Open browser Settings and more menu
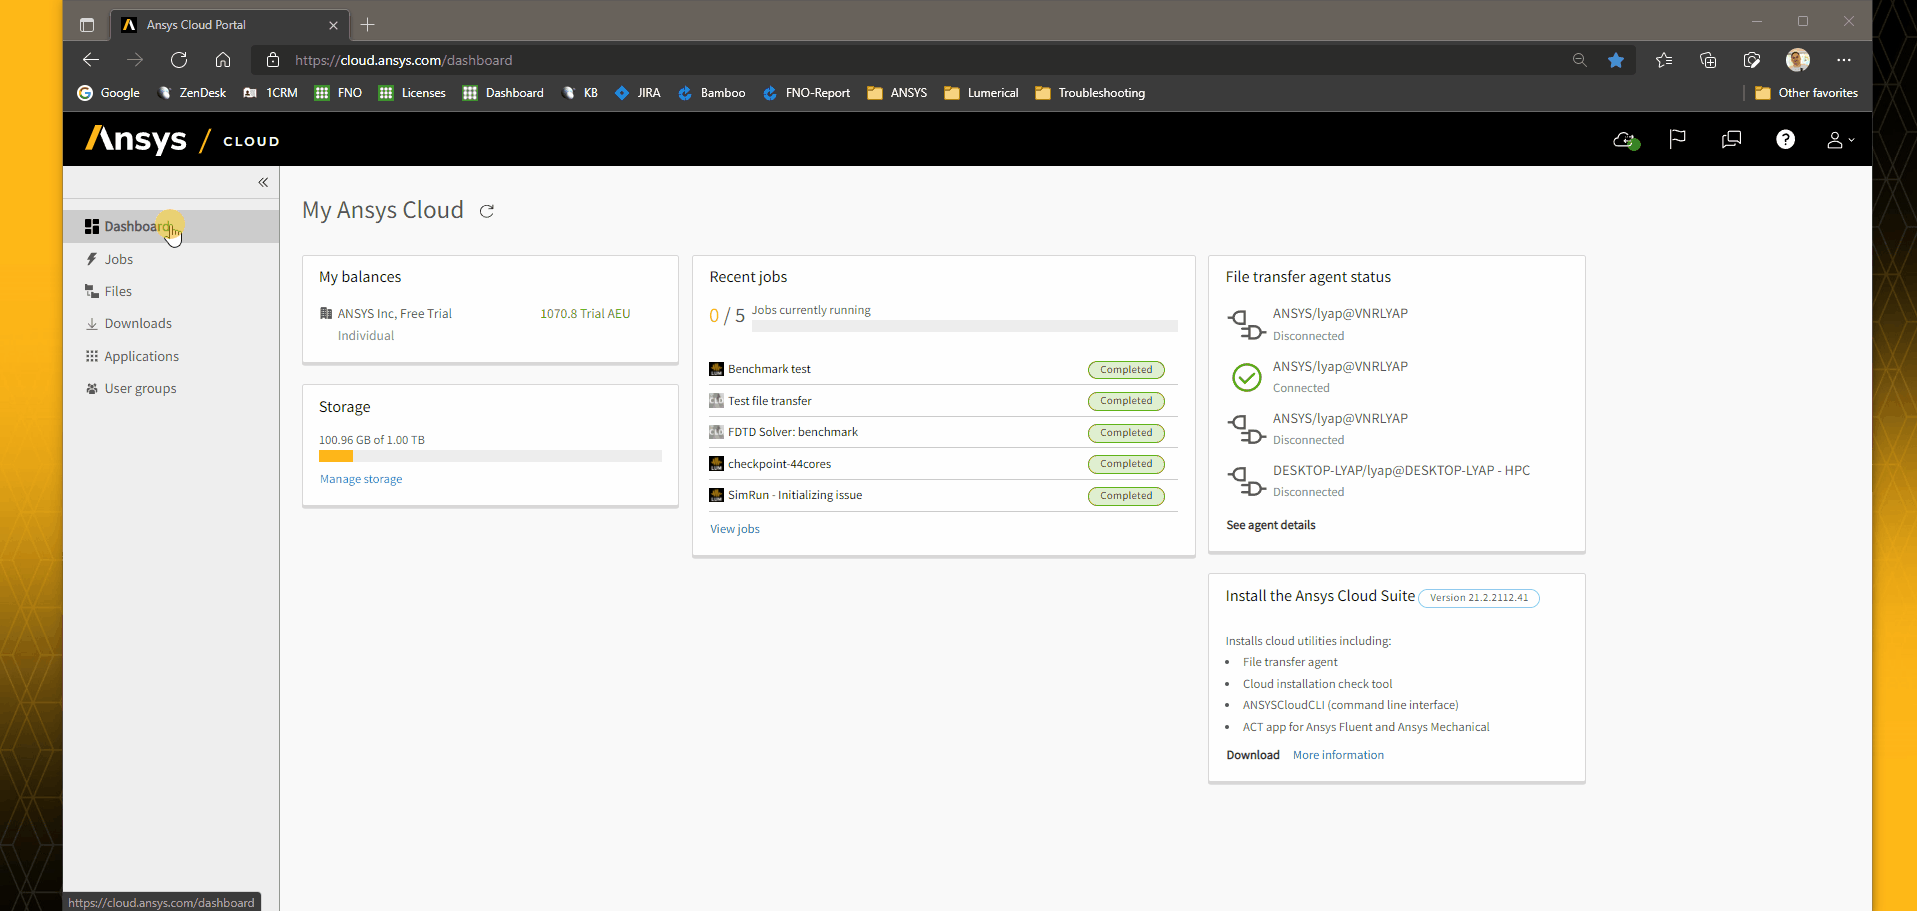Viewport: 1917px width, 911px height. [x=1844, y=60]
